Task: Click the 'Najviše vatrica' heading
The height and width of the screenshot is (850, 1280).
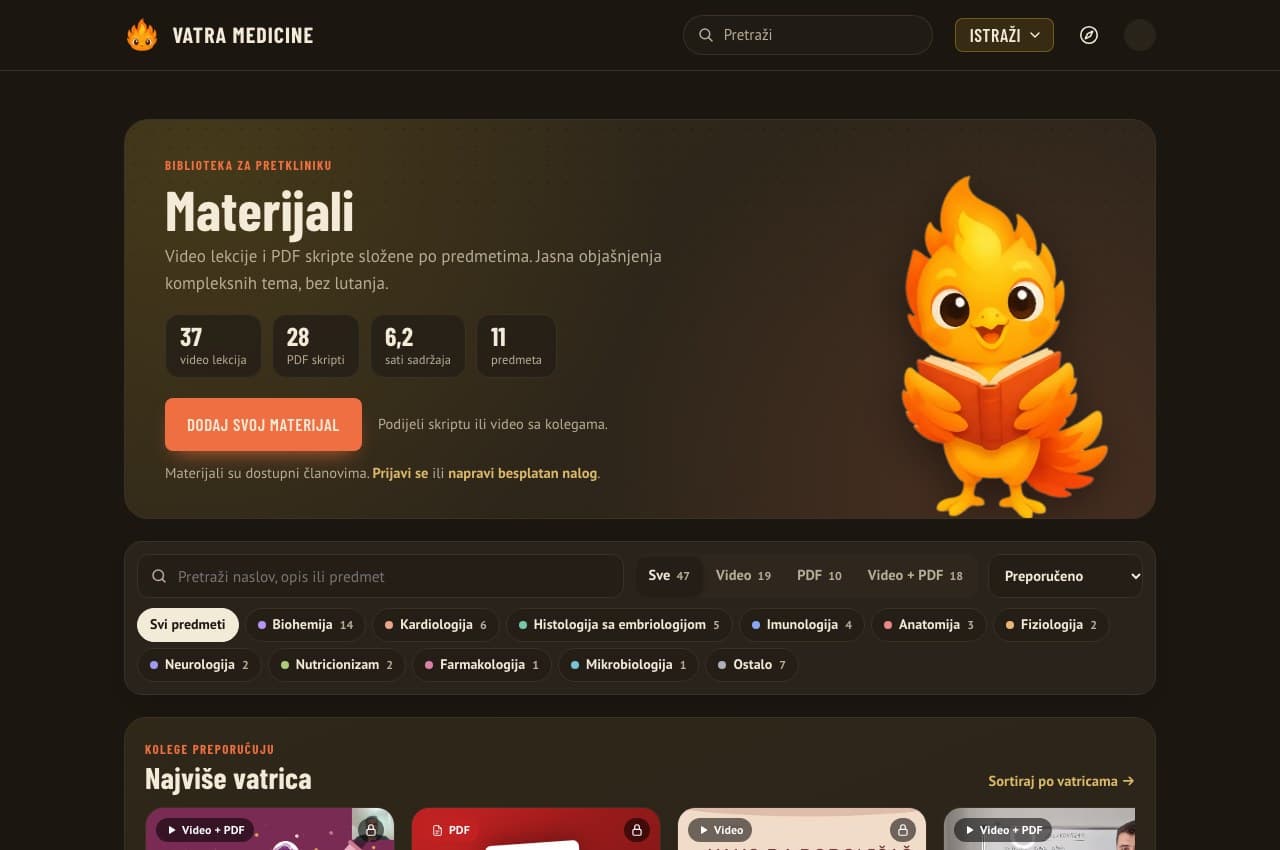Action: tap(228, 778)
